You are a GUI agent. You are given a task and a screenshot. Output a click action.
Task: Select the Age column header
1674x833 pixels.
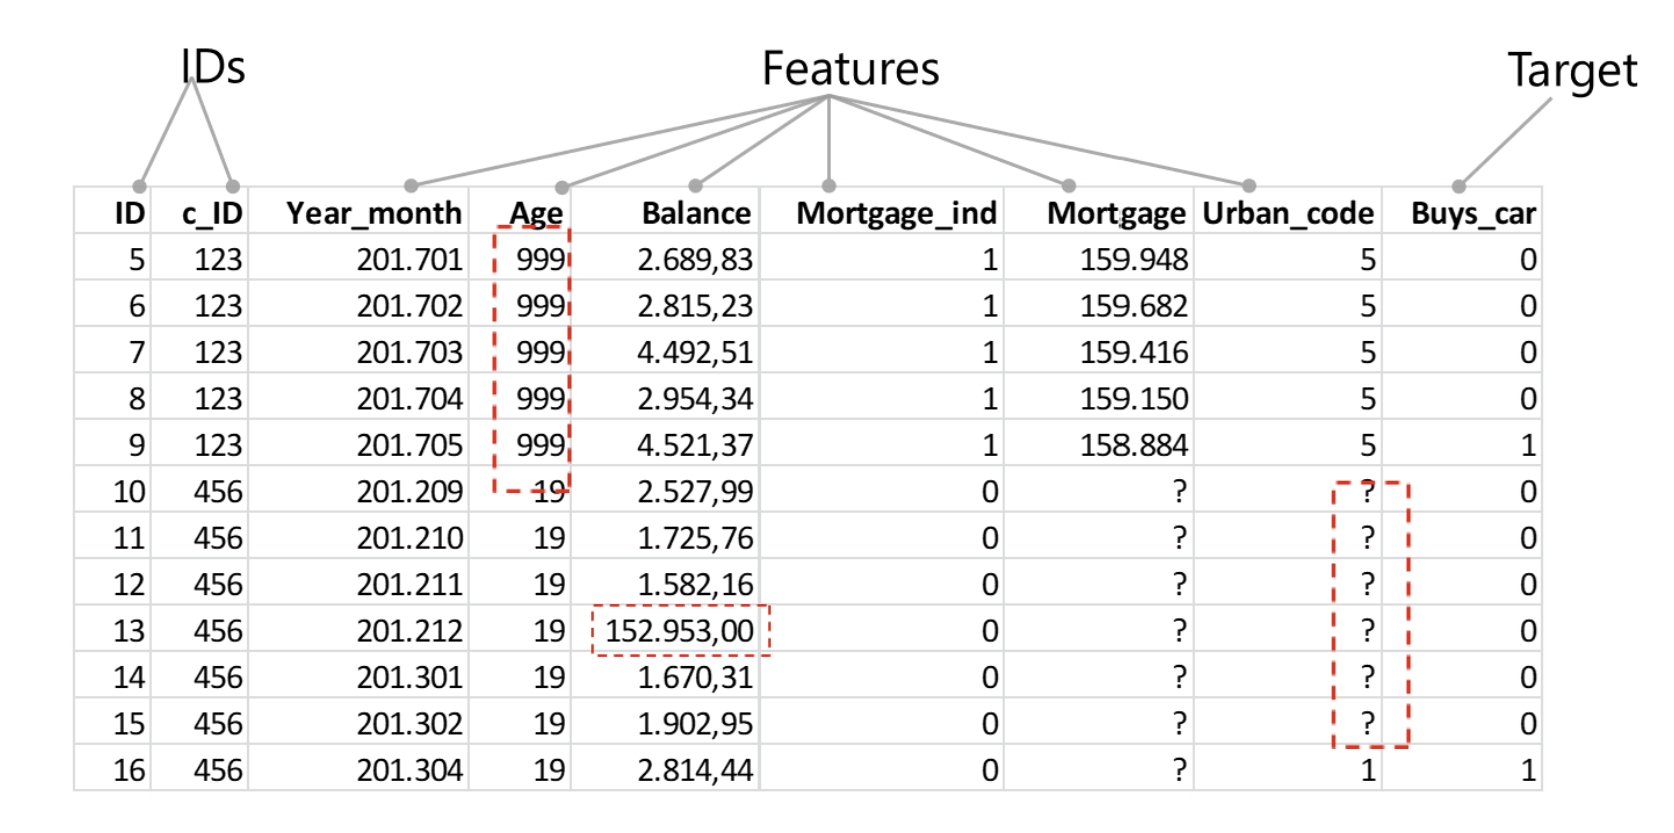536,214
